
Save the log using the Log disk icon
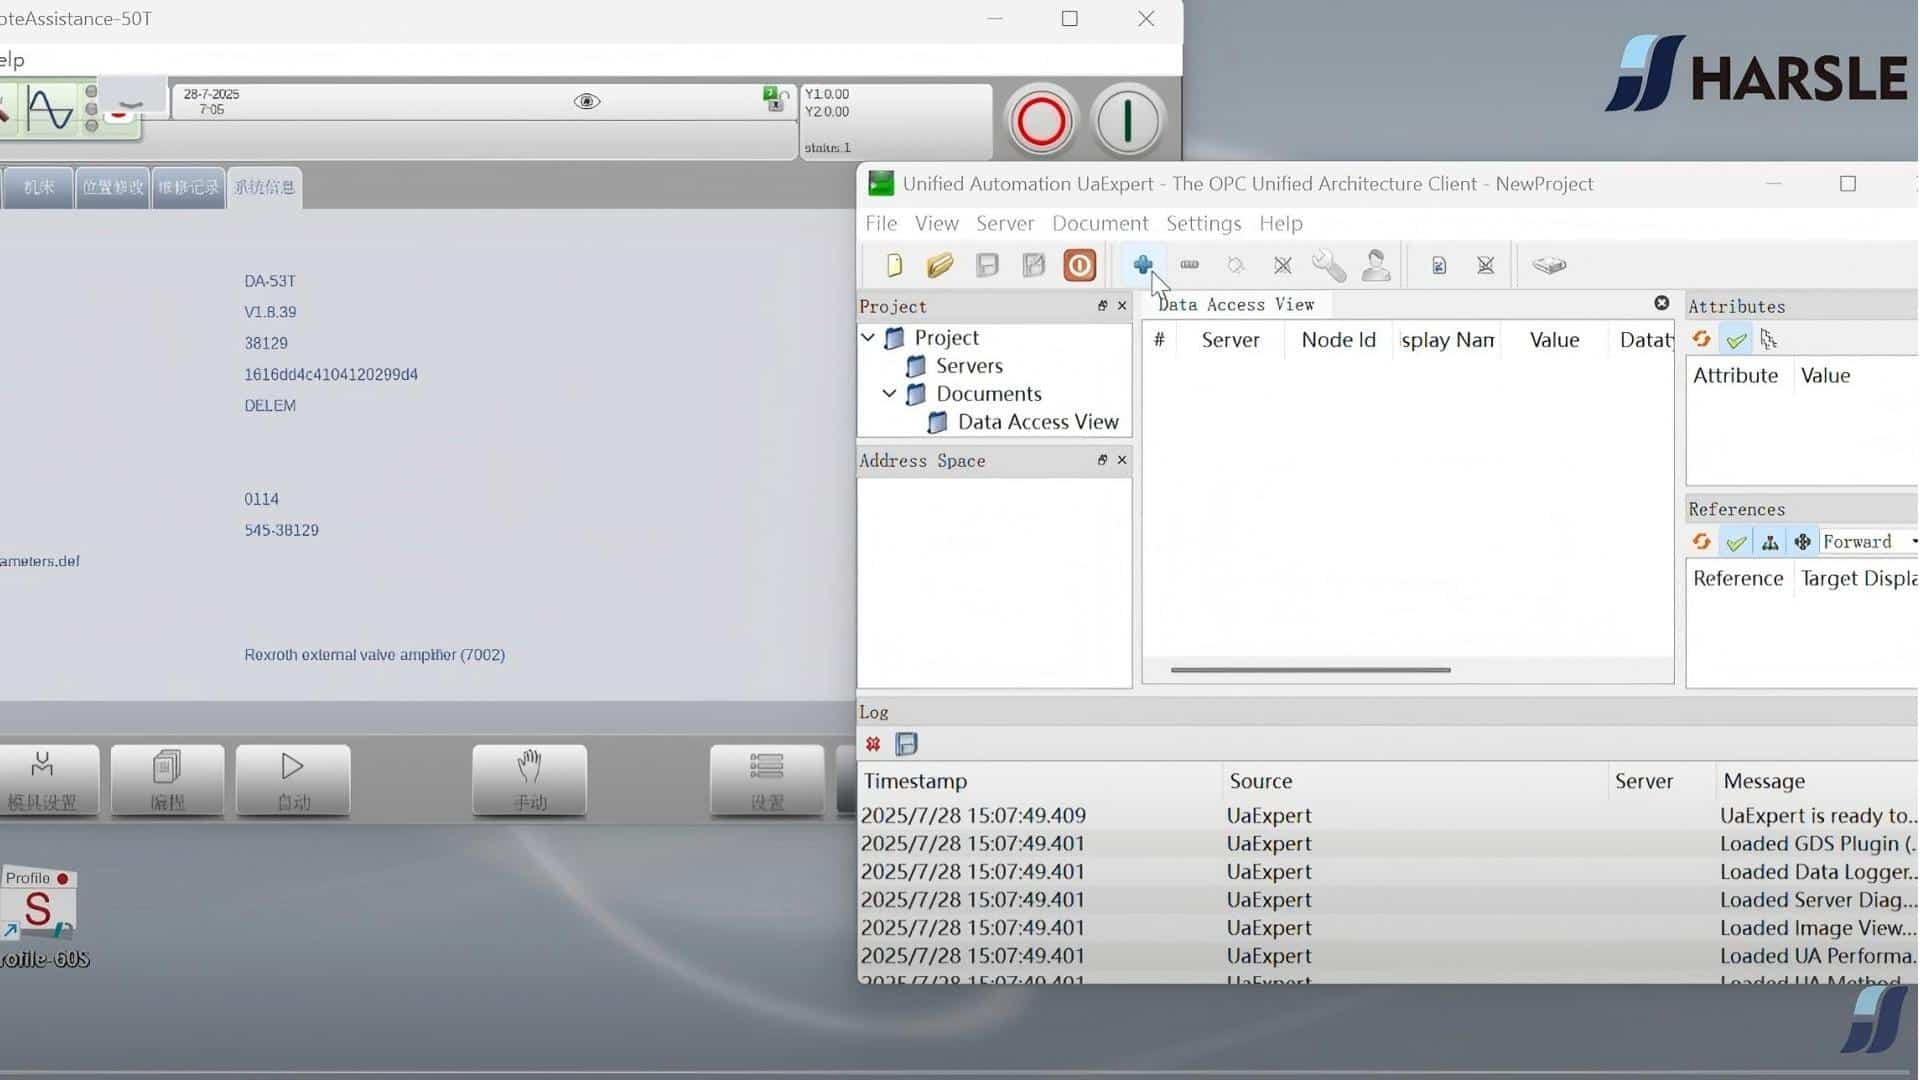pyautogui.click(x=906, y=744)
